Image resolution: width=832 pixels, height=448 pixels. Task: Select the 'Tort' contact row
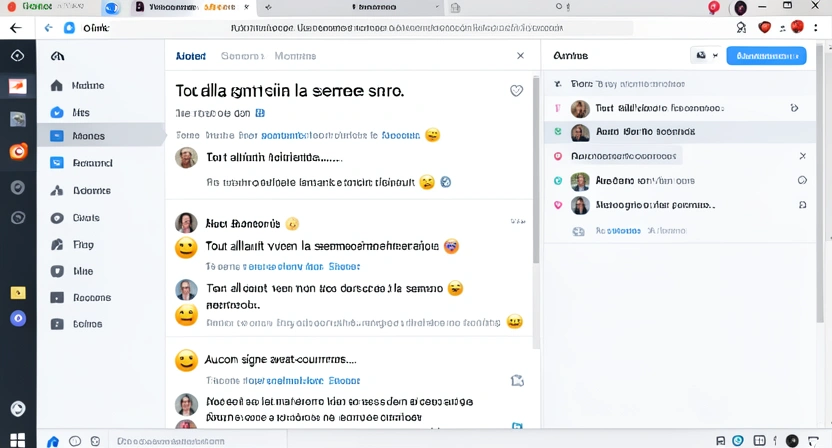[x=680, y=108]
